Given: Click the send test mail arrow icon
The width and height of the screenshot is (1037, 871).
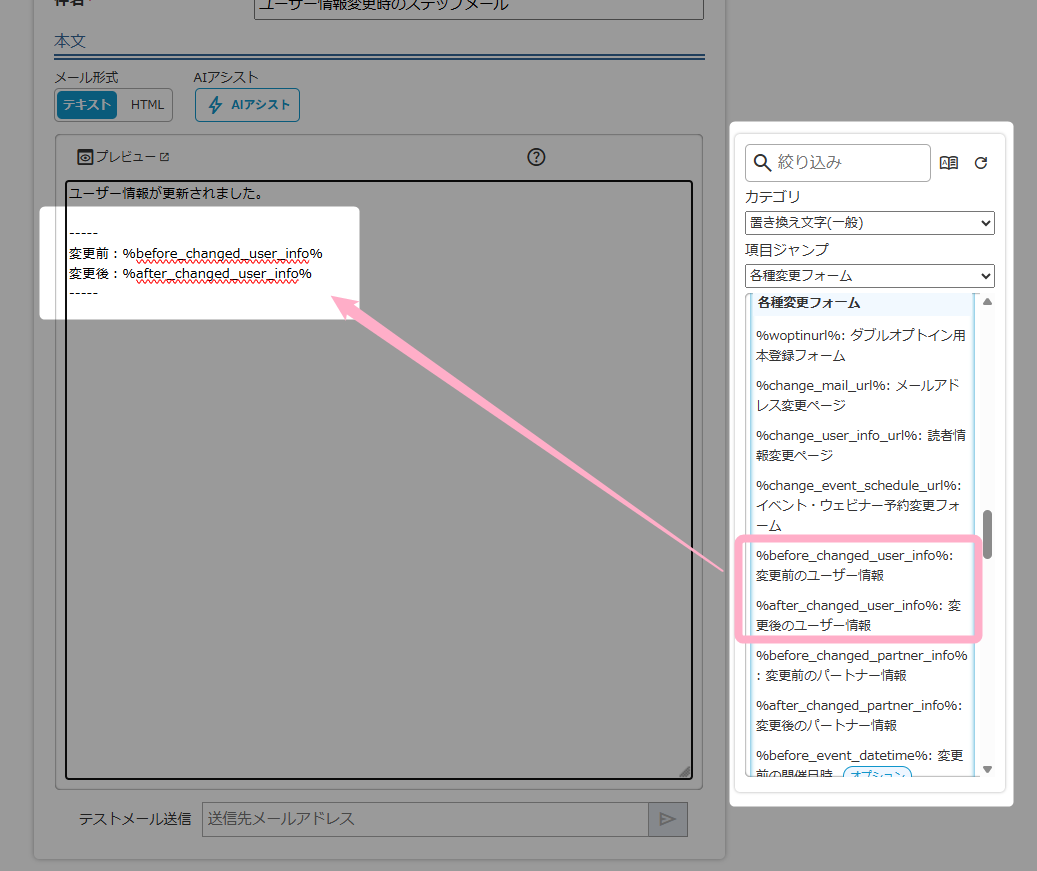Looking at the screenshot, I should [667, 819].
